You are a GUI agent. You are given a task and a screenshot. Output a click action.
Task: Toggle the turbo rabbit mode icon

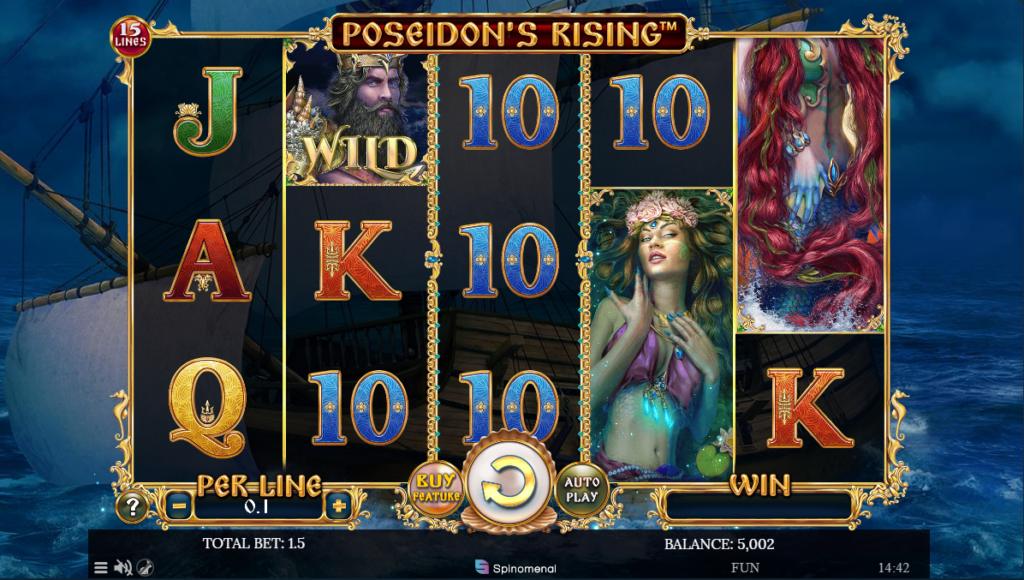click(145, 568)
